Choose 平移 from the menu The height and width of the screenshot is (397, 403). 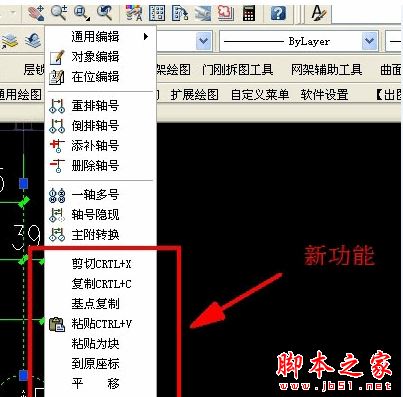click(101, 383)
